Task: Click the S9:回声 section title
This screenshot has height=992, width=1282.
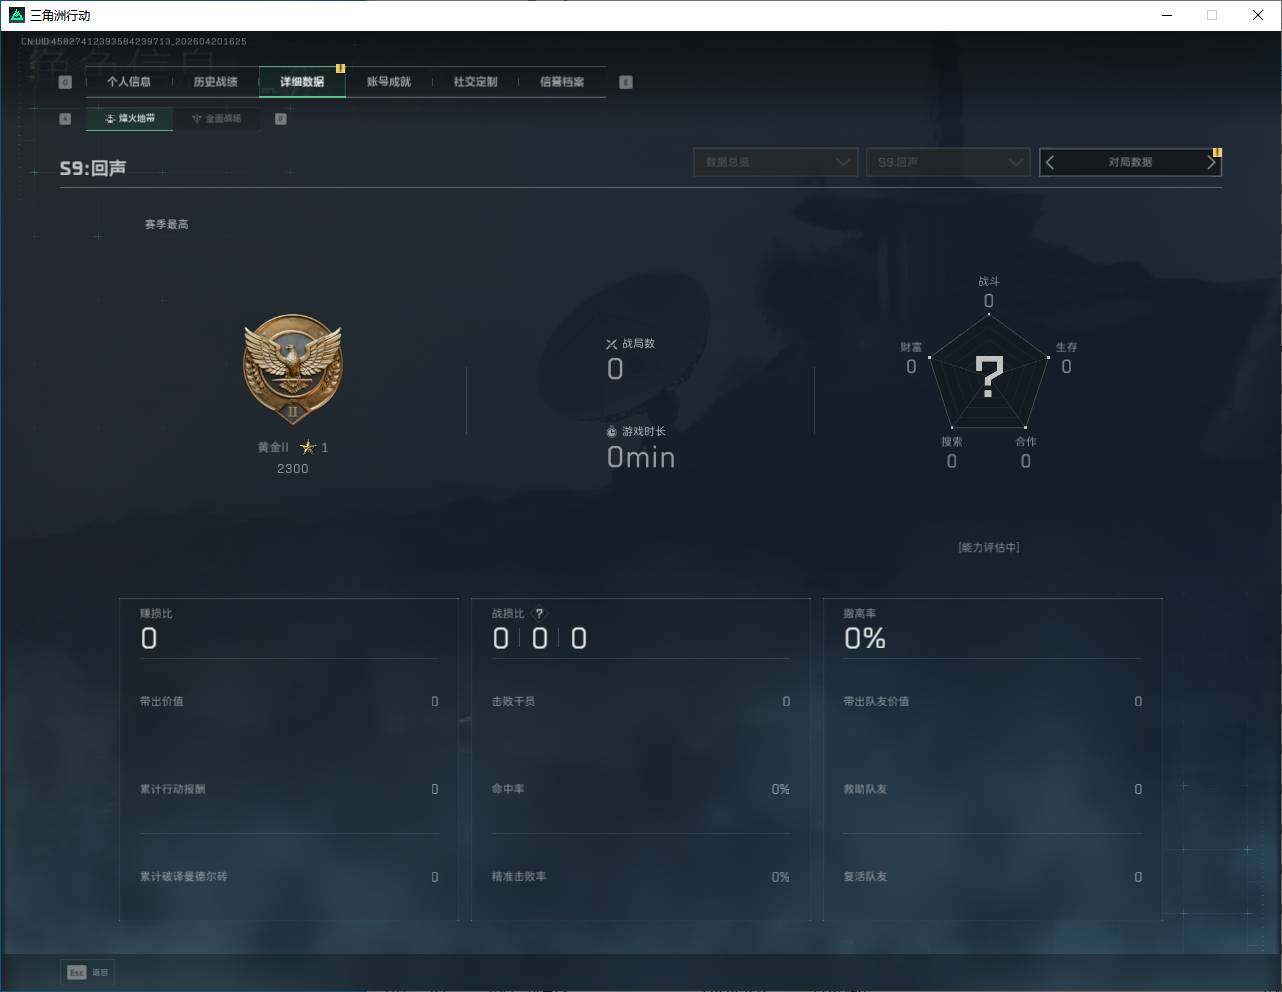Action: 93,168
